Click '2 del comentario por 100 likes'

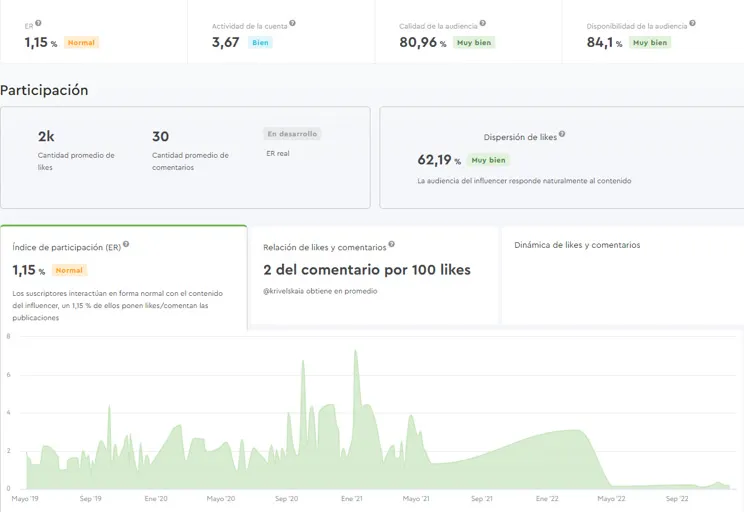point(367,270)
